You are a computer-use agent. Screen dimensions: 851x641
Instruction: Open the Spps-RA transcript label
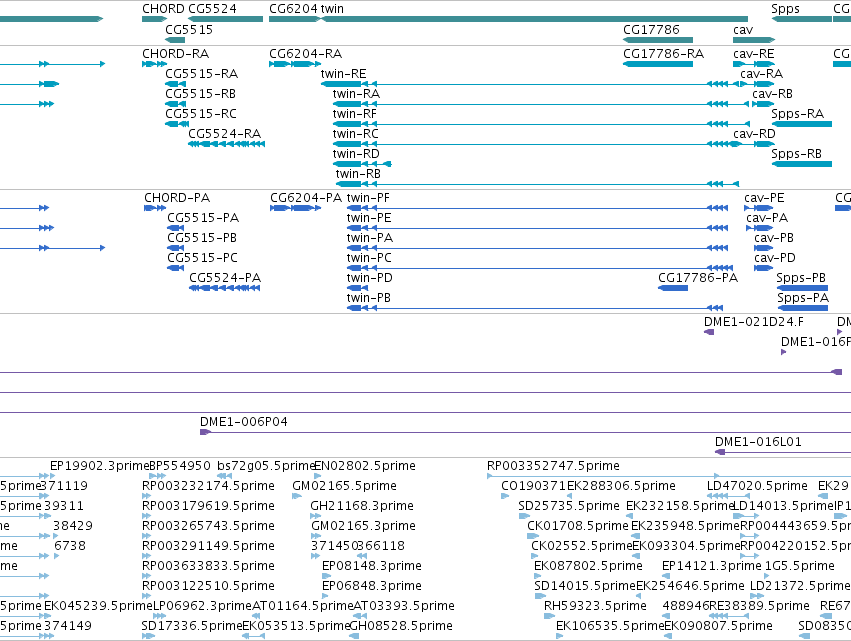pyautogui.click(x=797, y=114)
